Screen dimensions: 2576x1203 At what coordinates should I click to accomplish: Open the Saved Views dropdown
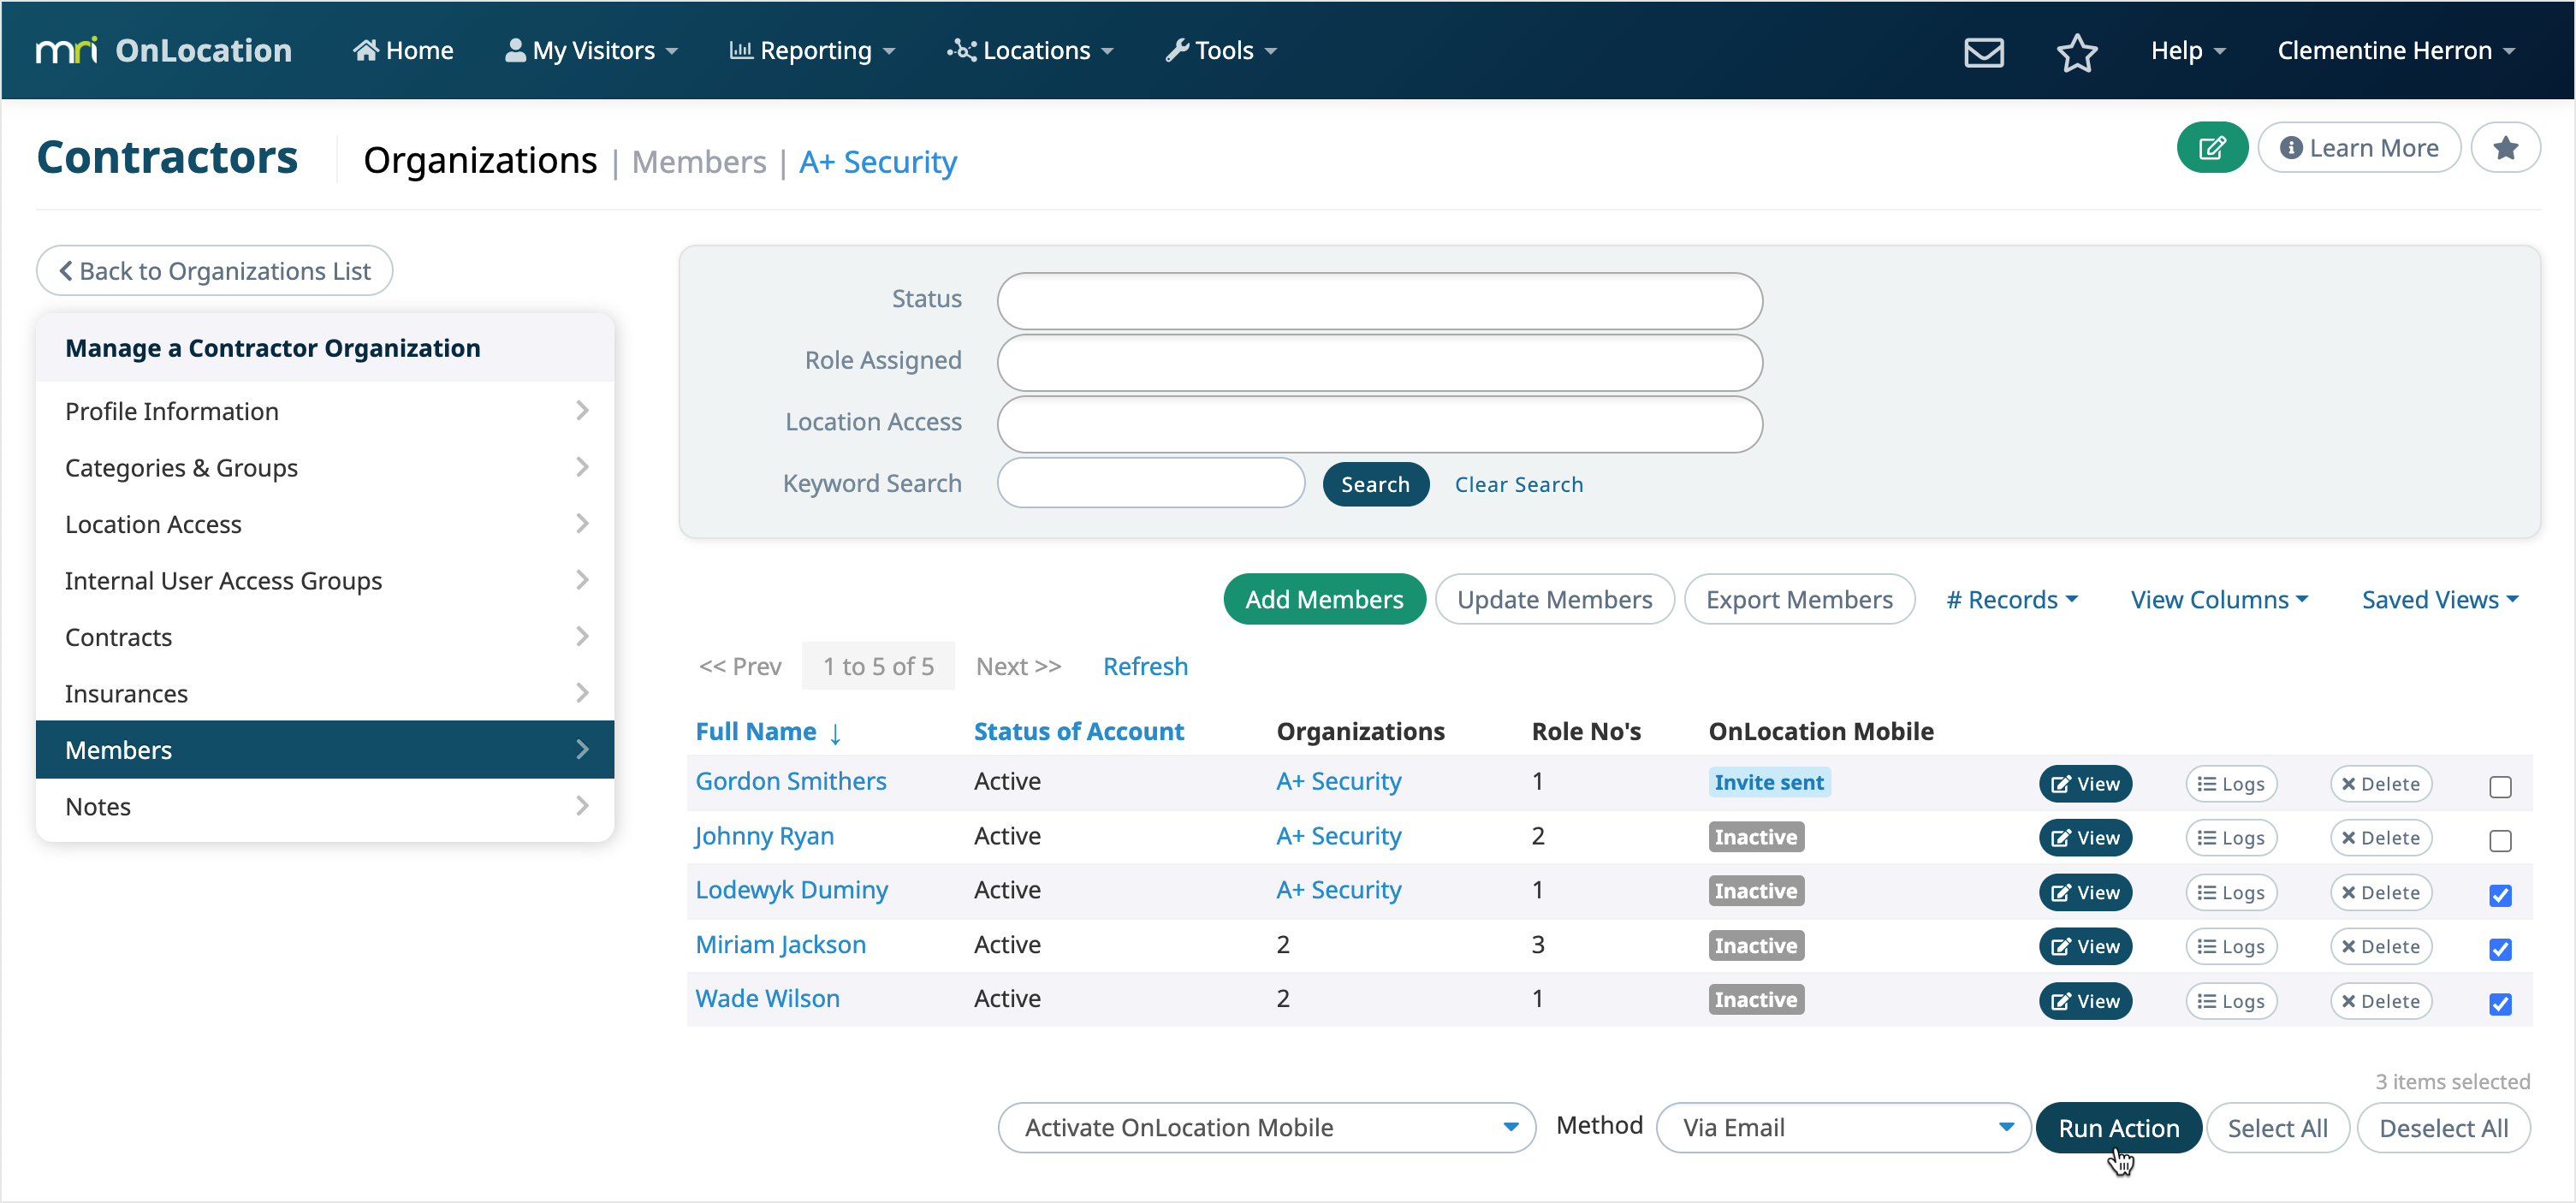[x=2439, y=599]
